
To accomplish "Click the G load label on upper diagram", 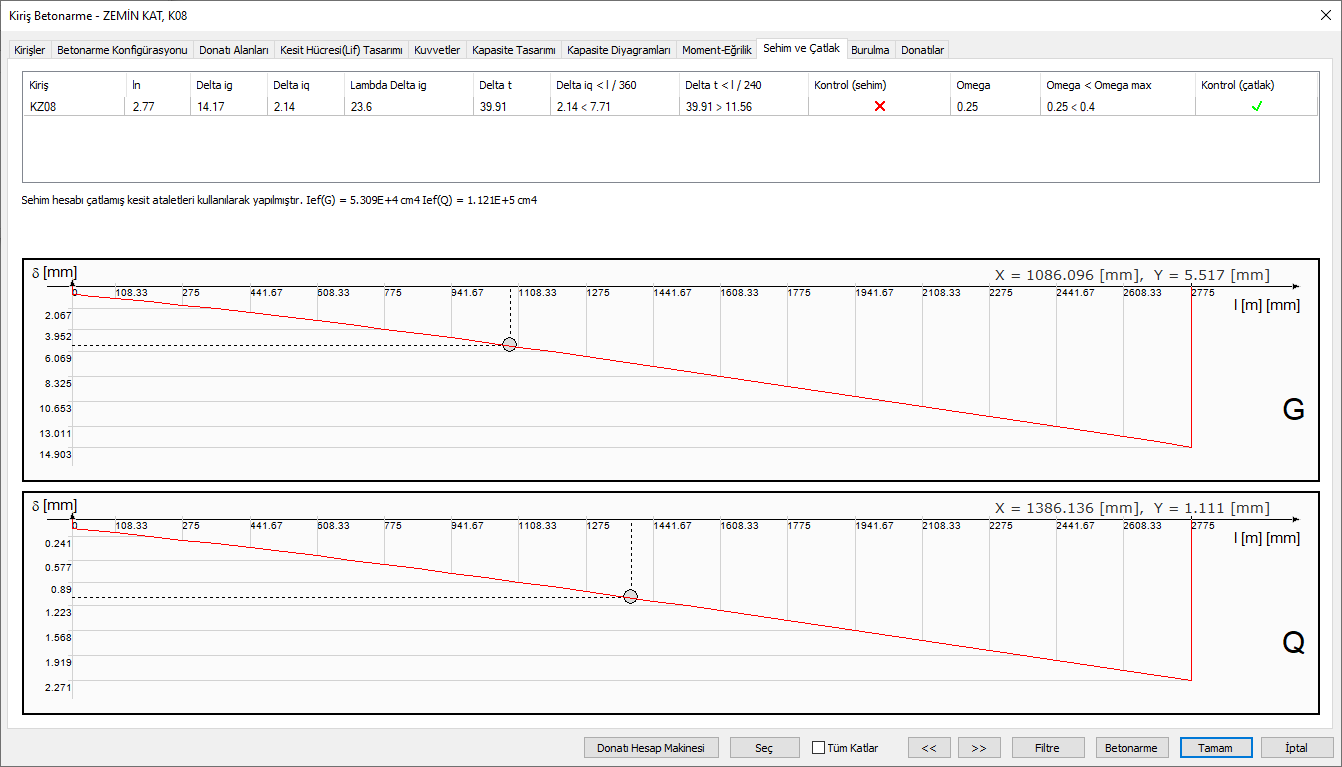I will click(1293, 410).
